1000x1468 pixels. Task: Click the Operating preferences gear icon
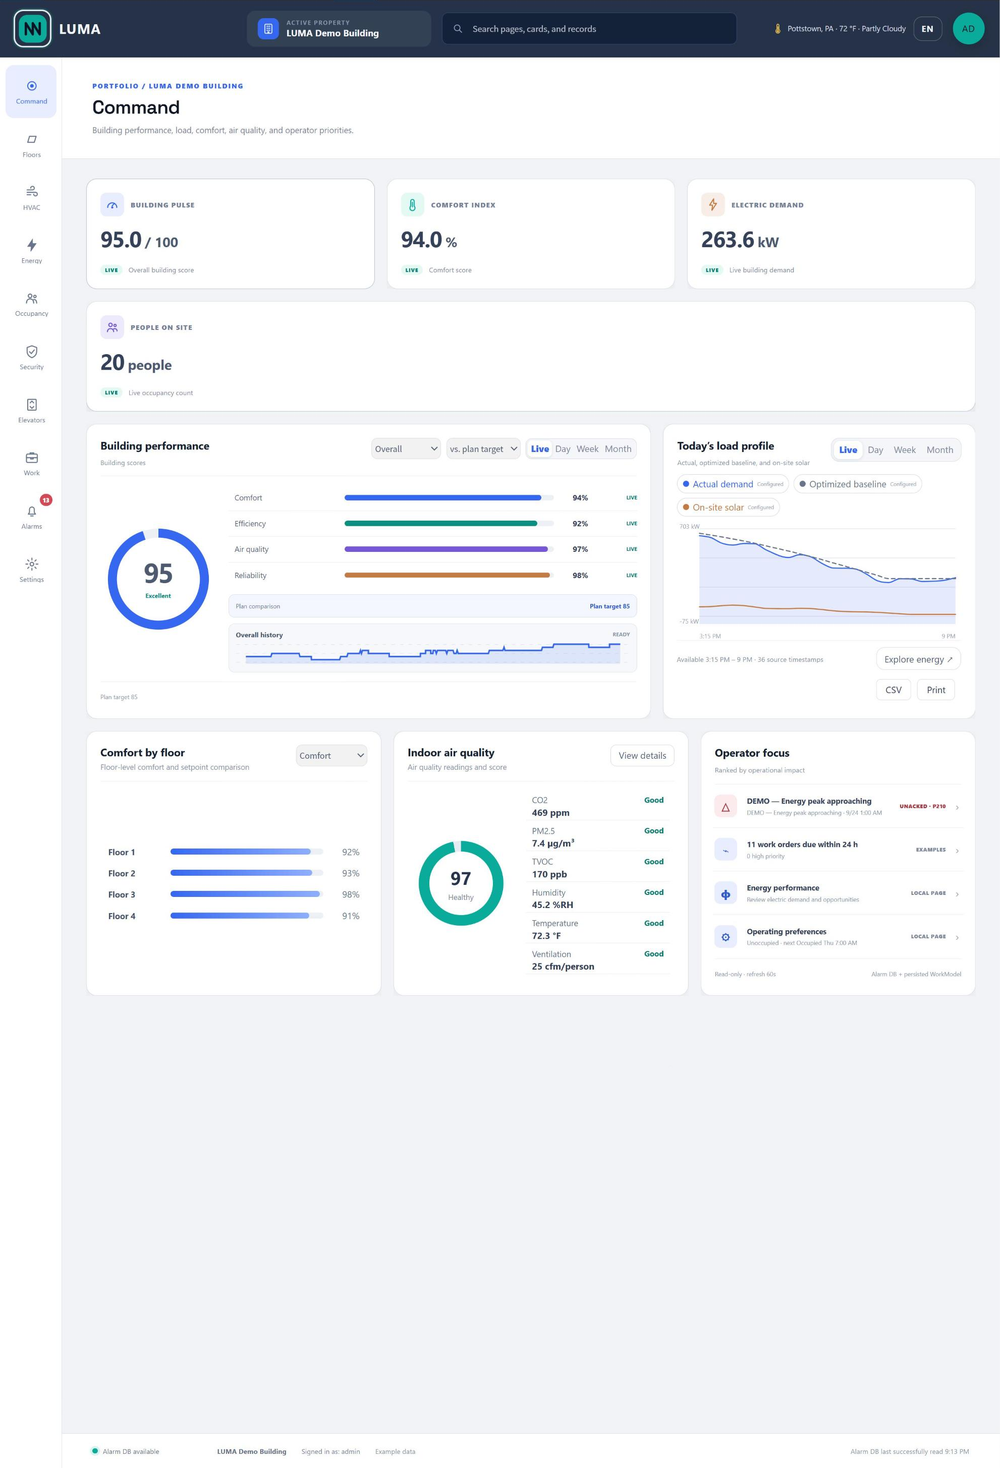[x=726, y=937]
